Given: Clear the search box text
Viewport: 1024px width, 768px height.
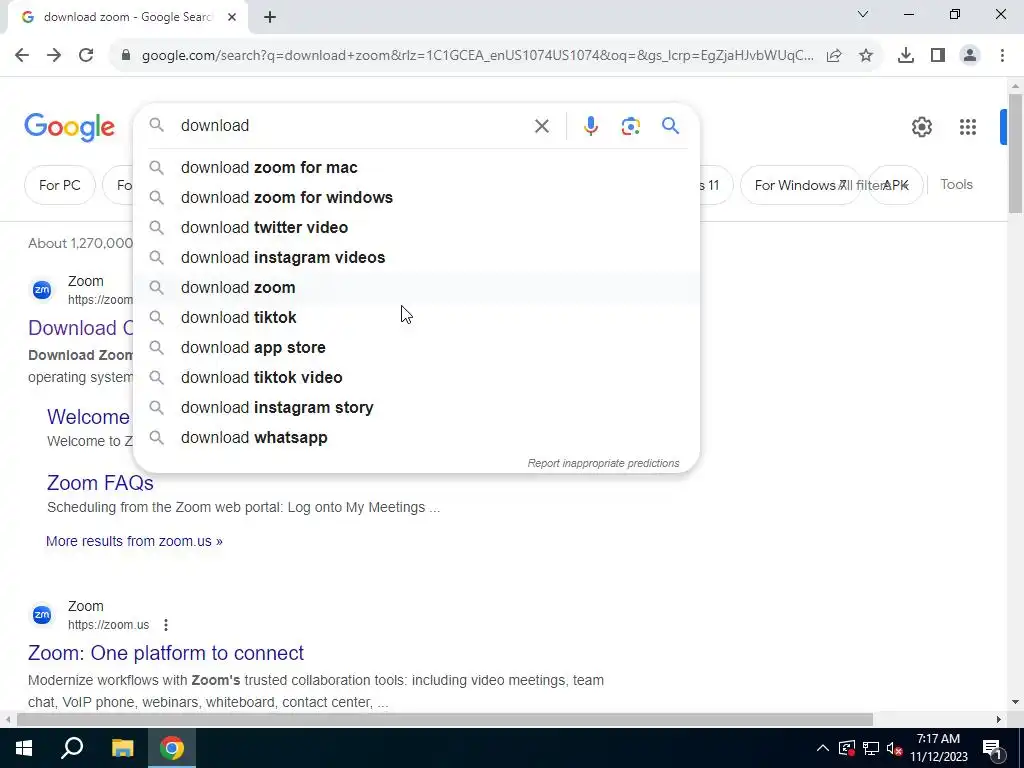Looking at the screenshot, I should pyautogui.click(x=541, y=126).
